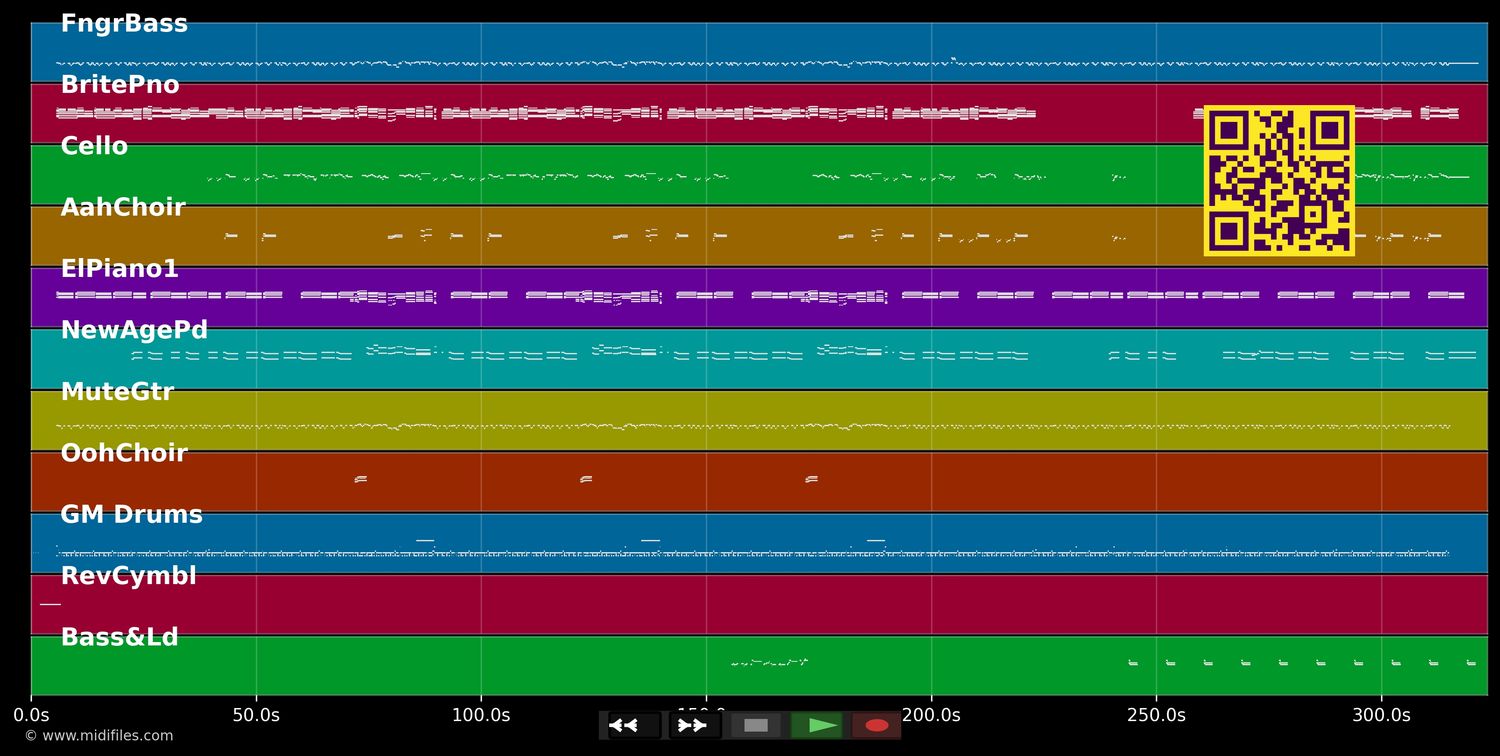Select the MuteGtr track label
The height and width of the screenshot is (756, 1500).
pyautogui.click(x=117, y=392)
